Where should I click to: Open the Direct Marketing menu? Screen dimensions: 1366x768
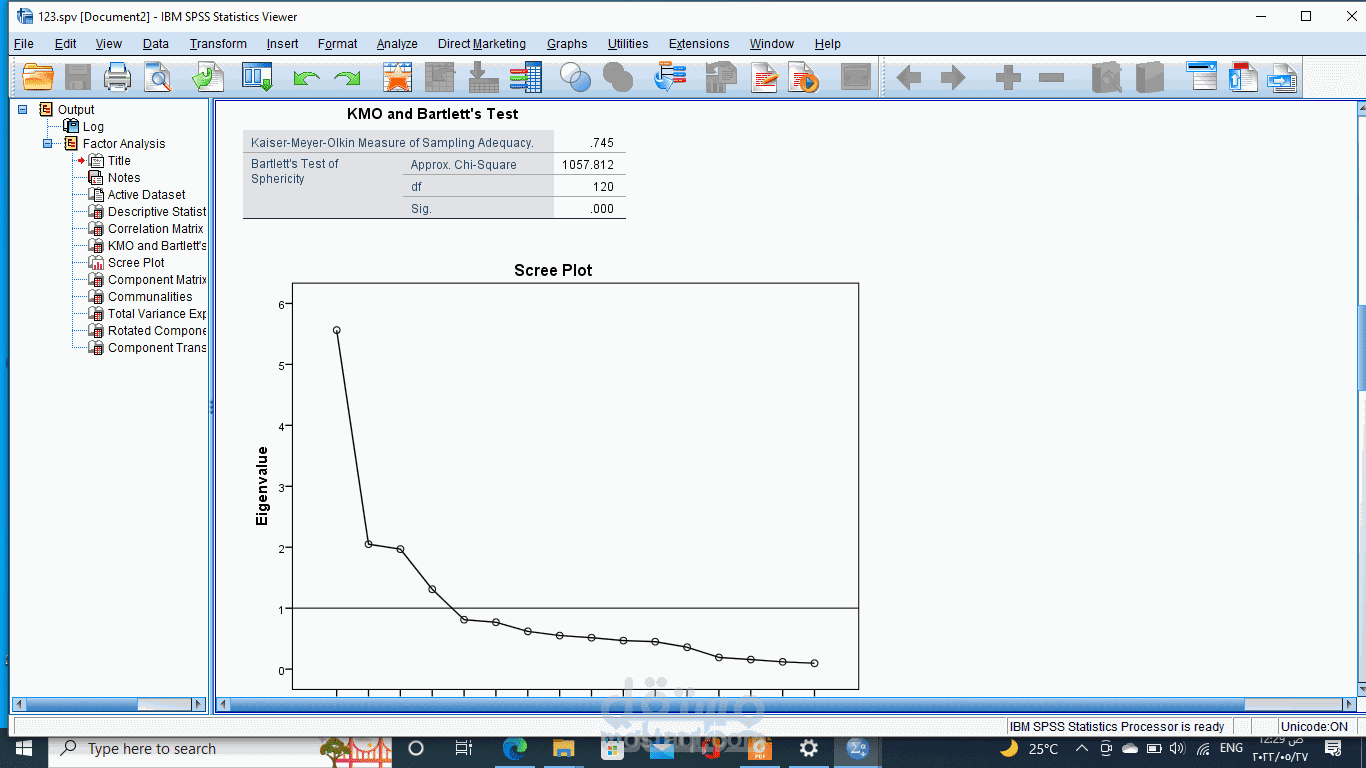(482, 44)
